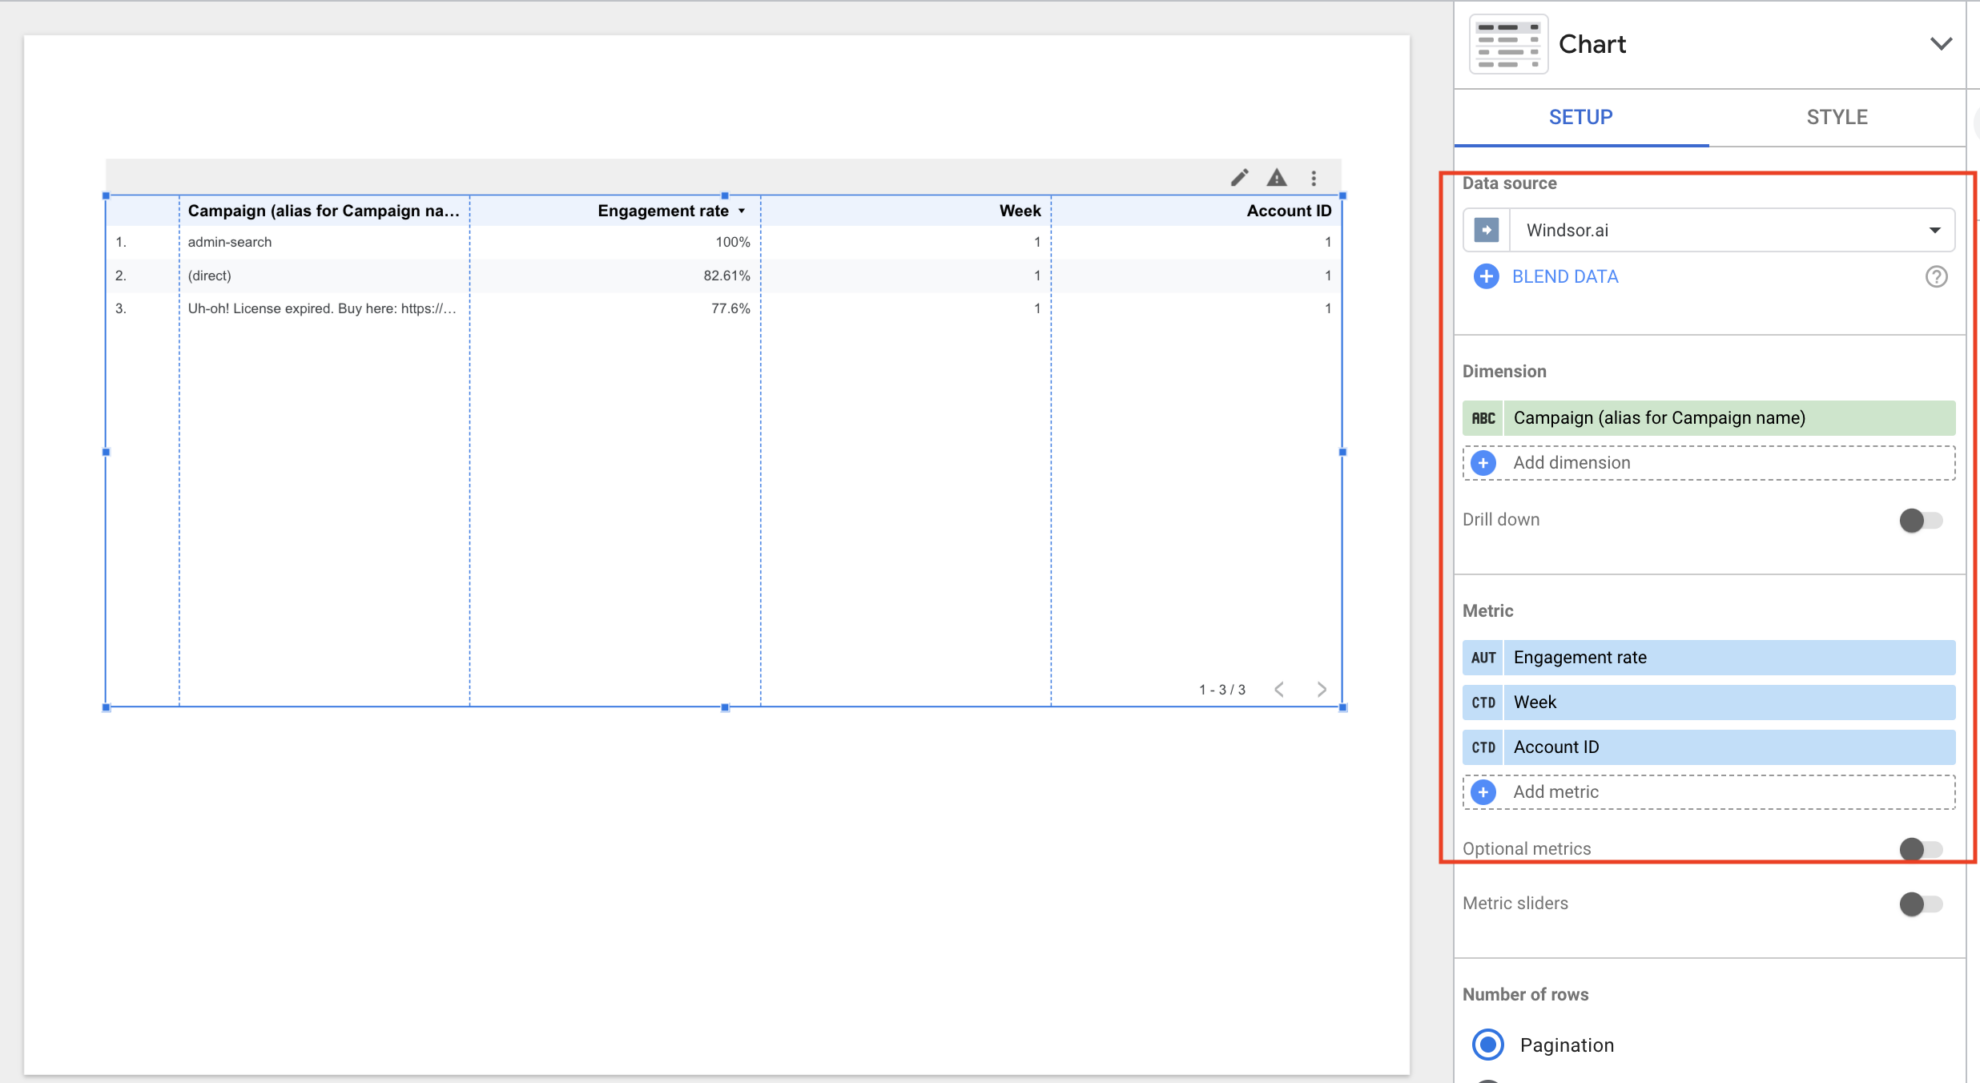The width and height of the screenshot is (1980, 1083).
Task: Click the warning triangle icon above table
Action: (1277, 178)
